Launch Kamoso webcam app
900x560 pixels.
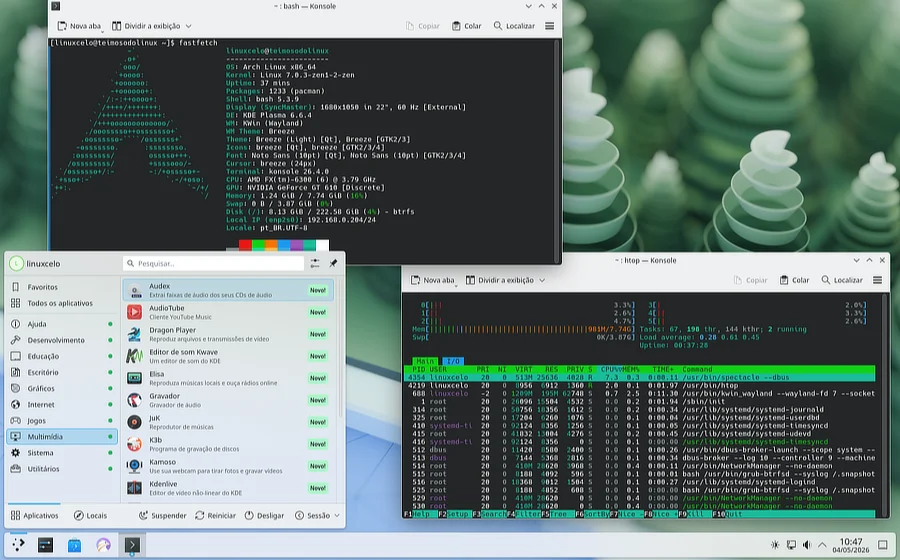228,466
